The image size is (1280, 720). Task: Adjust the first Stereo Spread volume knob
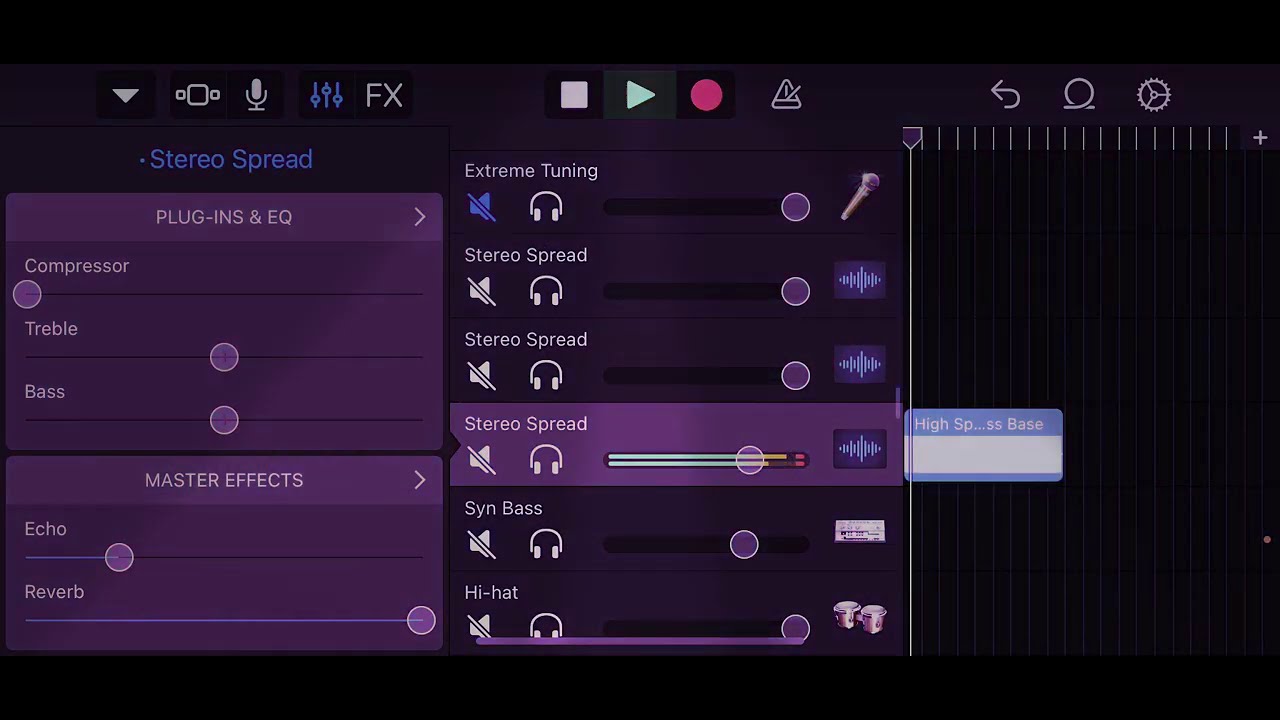coord(795,291)
